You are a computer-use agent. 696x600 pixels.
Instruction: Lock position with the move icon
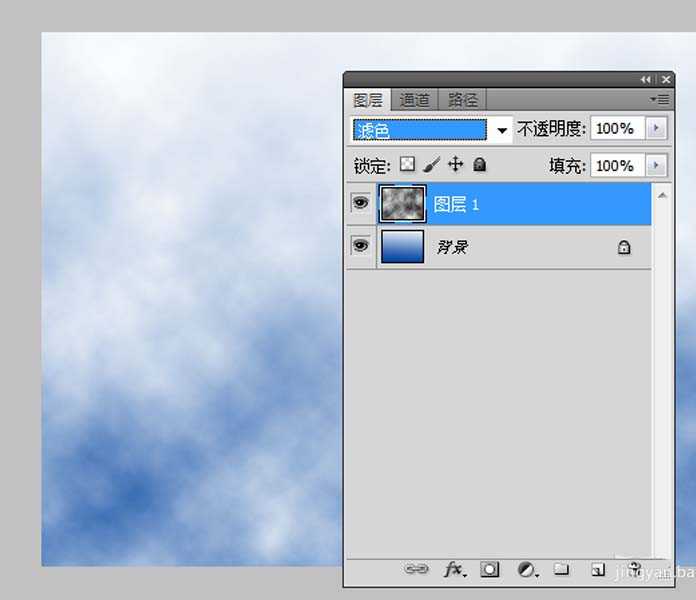(x=455, y=165)
